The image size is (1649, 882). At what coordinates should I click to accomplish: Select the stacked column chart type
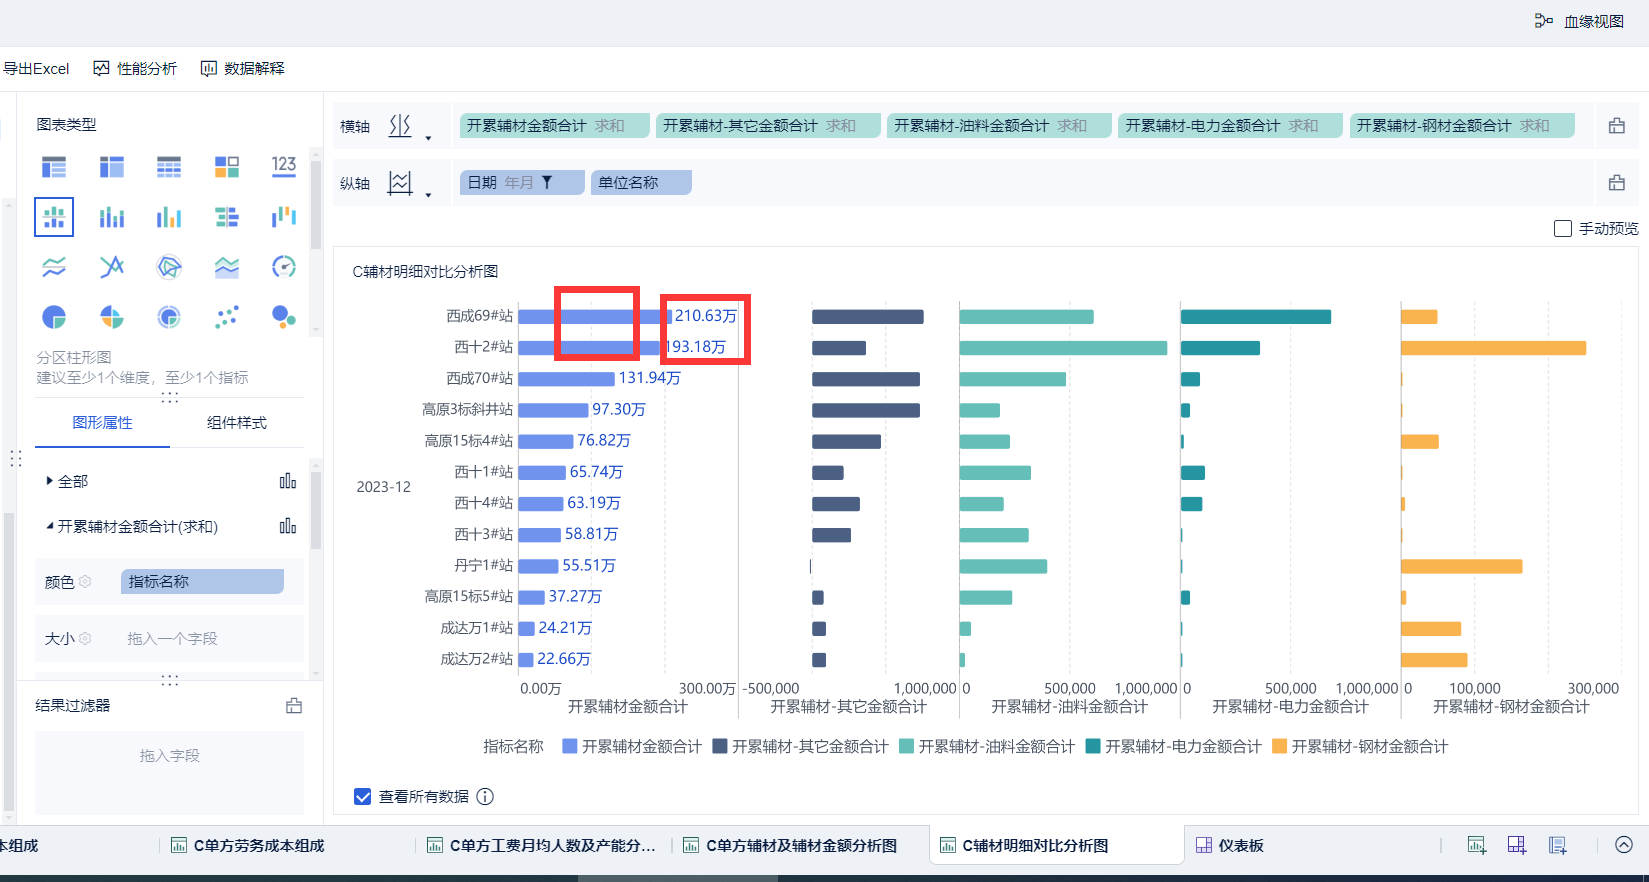pyautogui.click(x=112, y=216)
